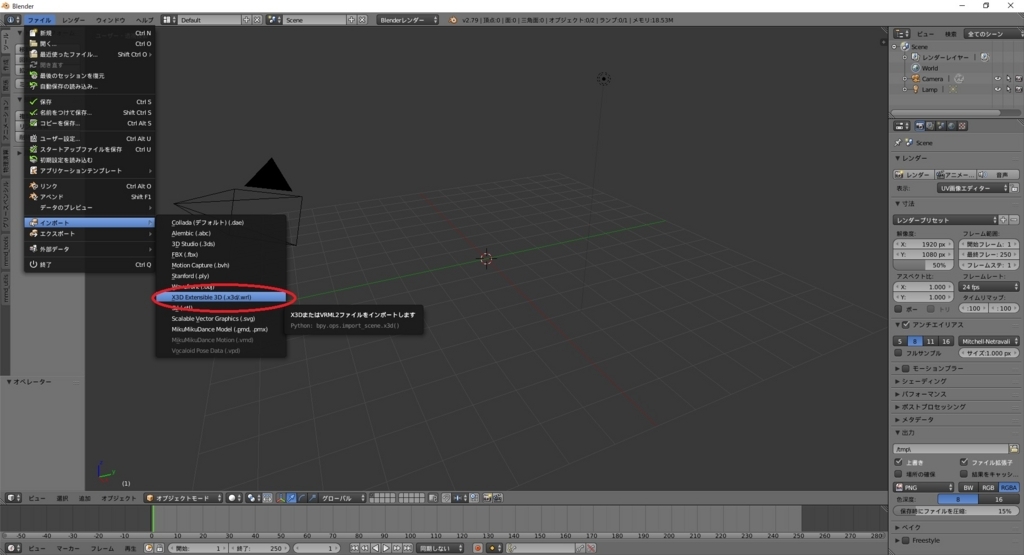Image resolution: width=1024 pixels, height=555 pixels.
Task: Select the RGB color mode button
Action: pos(988,488)
